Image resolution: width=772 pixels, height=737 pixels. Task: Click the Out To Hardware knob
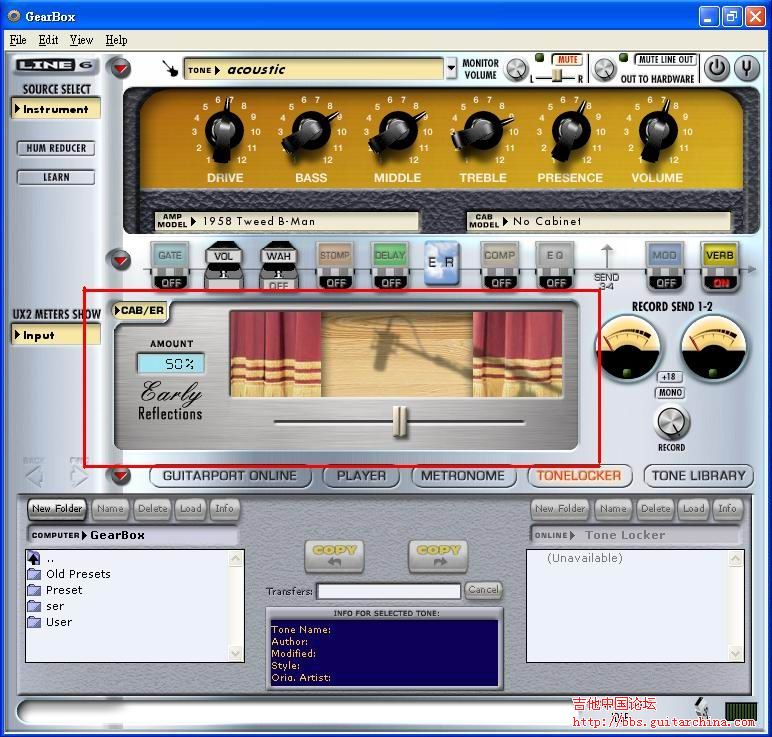[604, 69]
